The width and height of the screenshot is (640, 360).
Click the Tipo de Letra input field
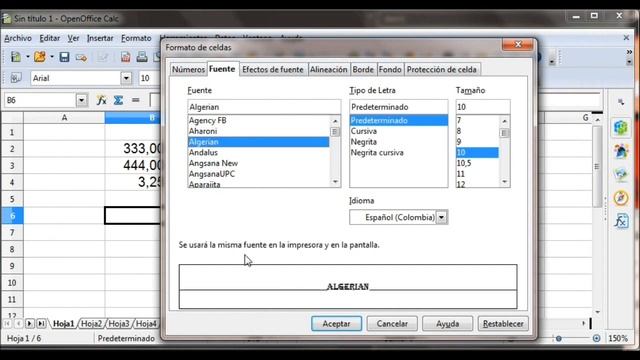pos(398,107)
